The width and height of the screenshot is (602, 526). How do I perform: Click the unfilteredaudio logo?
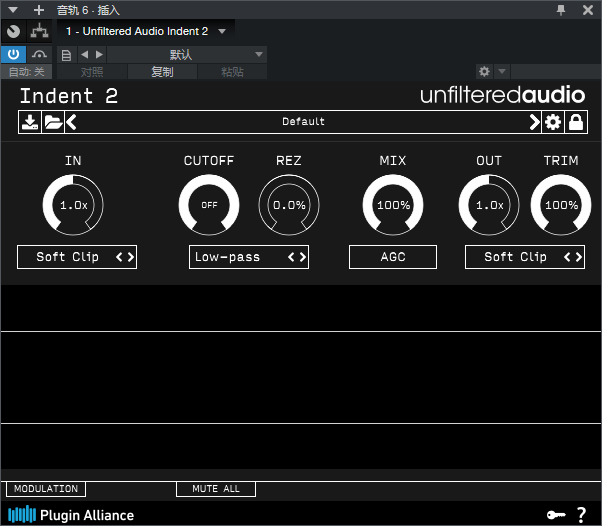502,95
